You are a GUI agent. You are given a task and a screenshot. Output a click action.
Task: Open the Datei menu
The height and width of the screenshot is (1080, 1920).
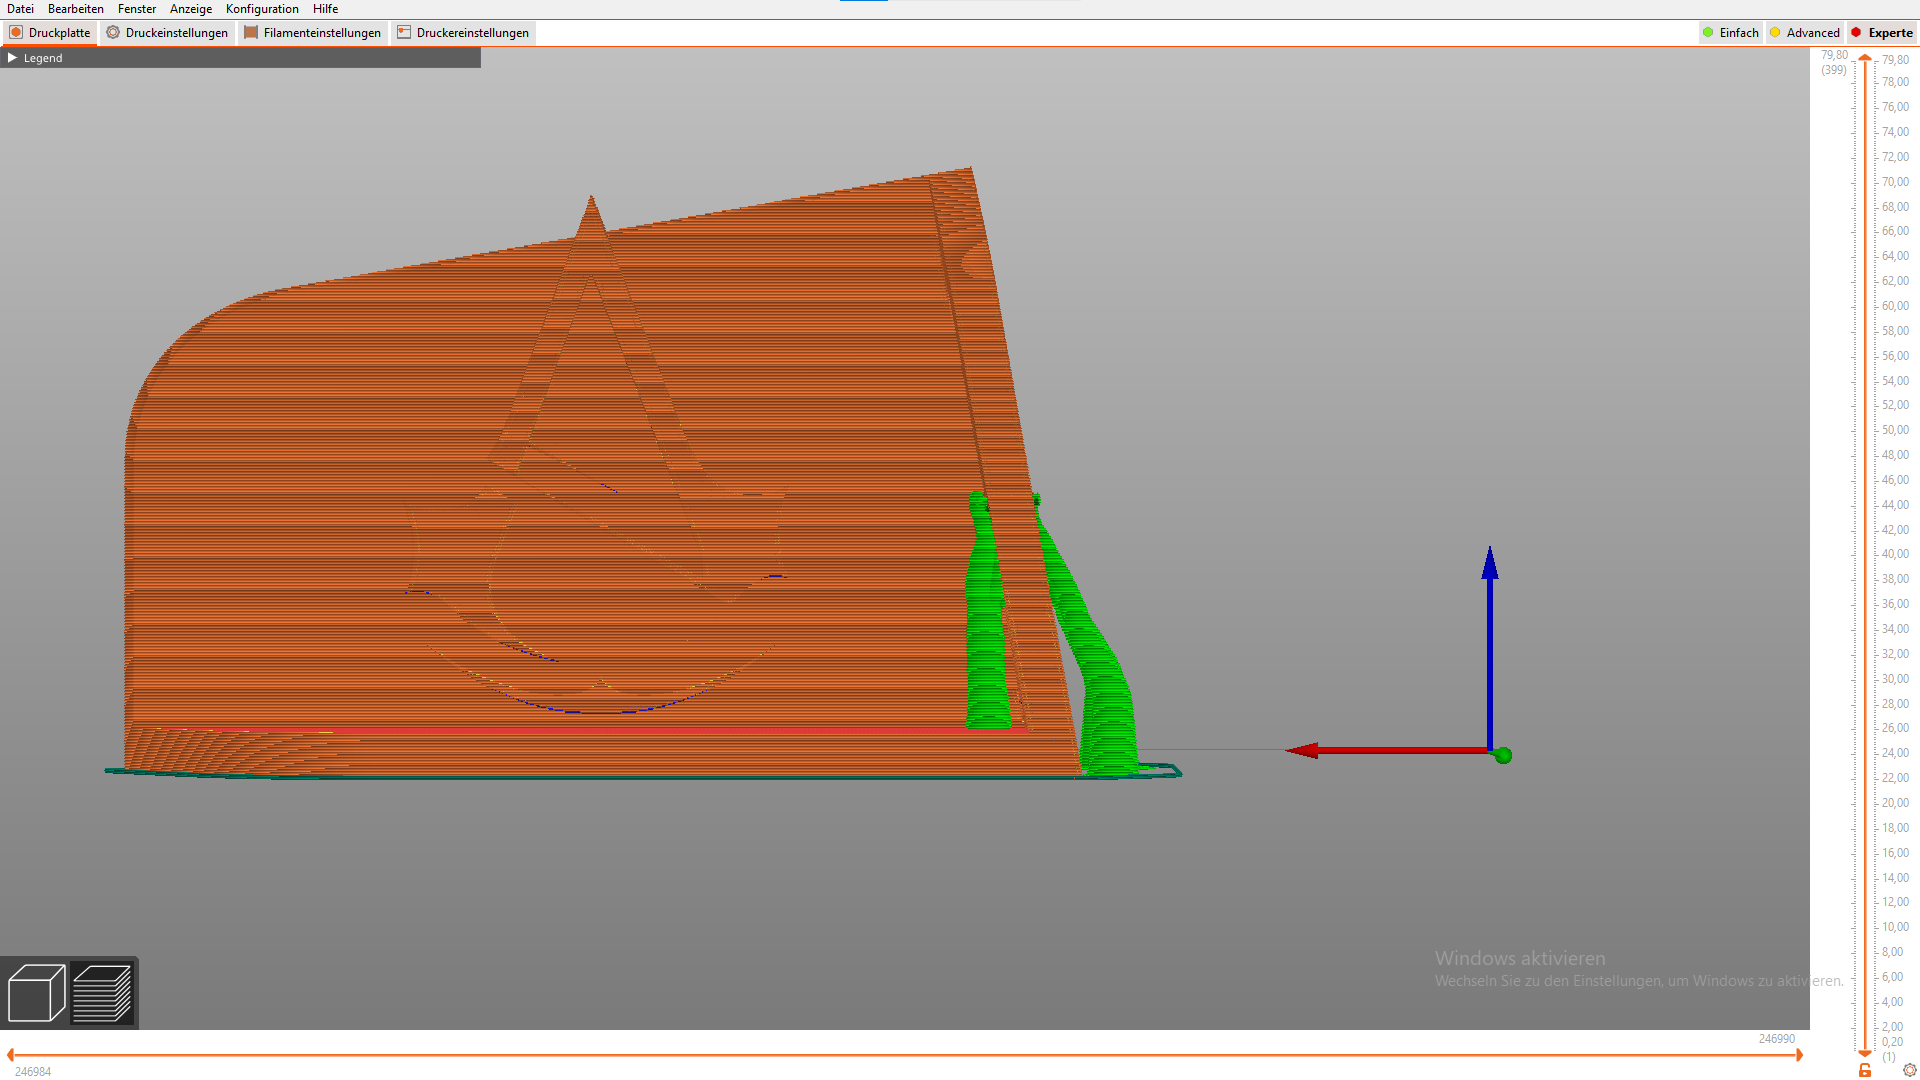[x=20, y=9]
